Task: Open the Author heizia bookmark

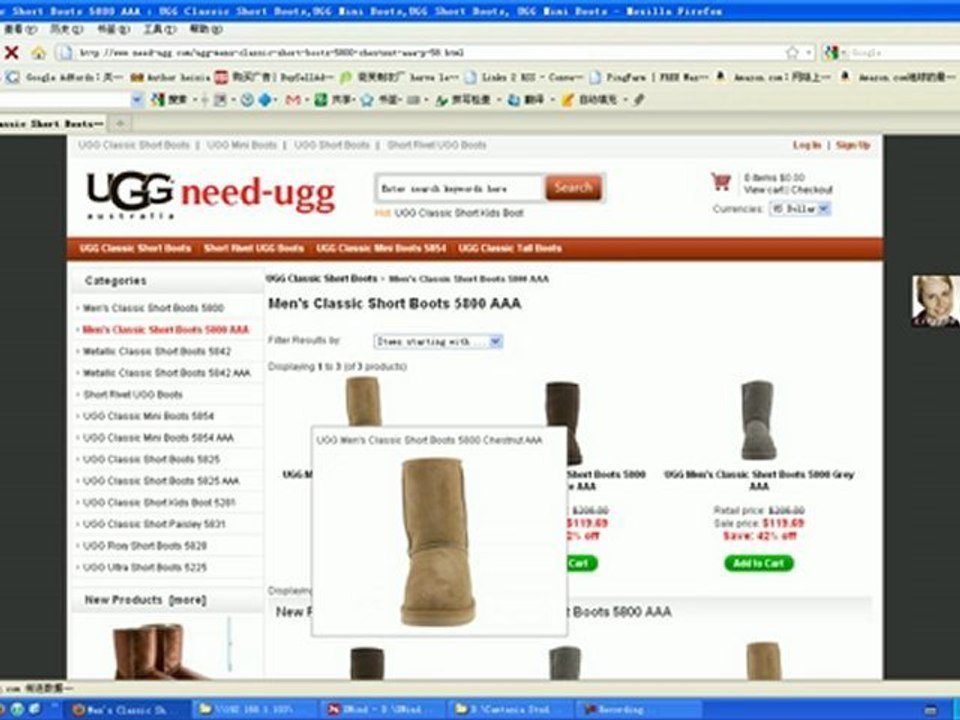Action: [170, 77]
